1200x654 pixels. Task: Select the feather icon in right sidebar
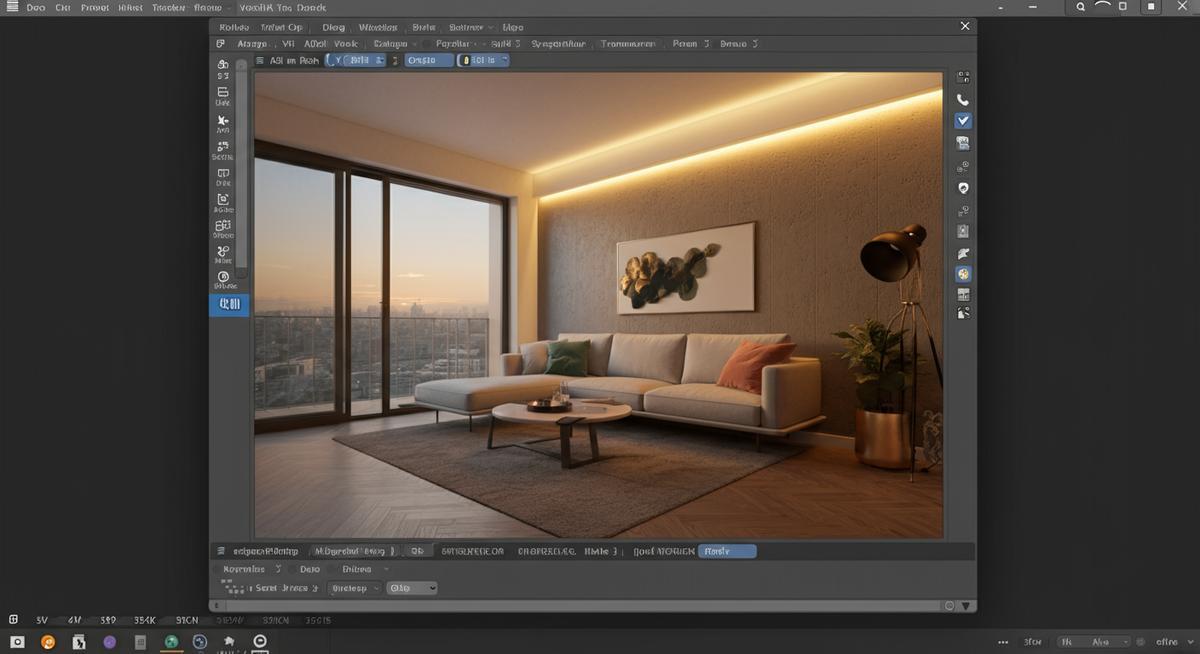tap(963, 253)
